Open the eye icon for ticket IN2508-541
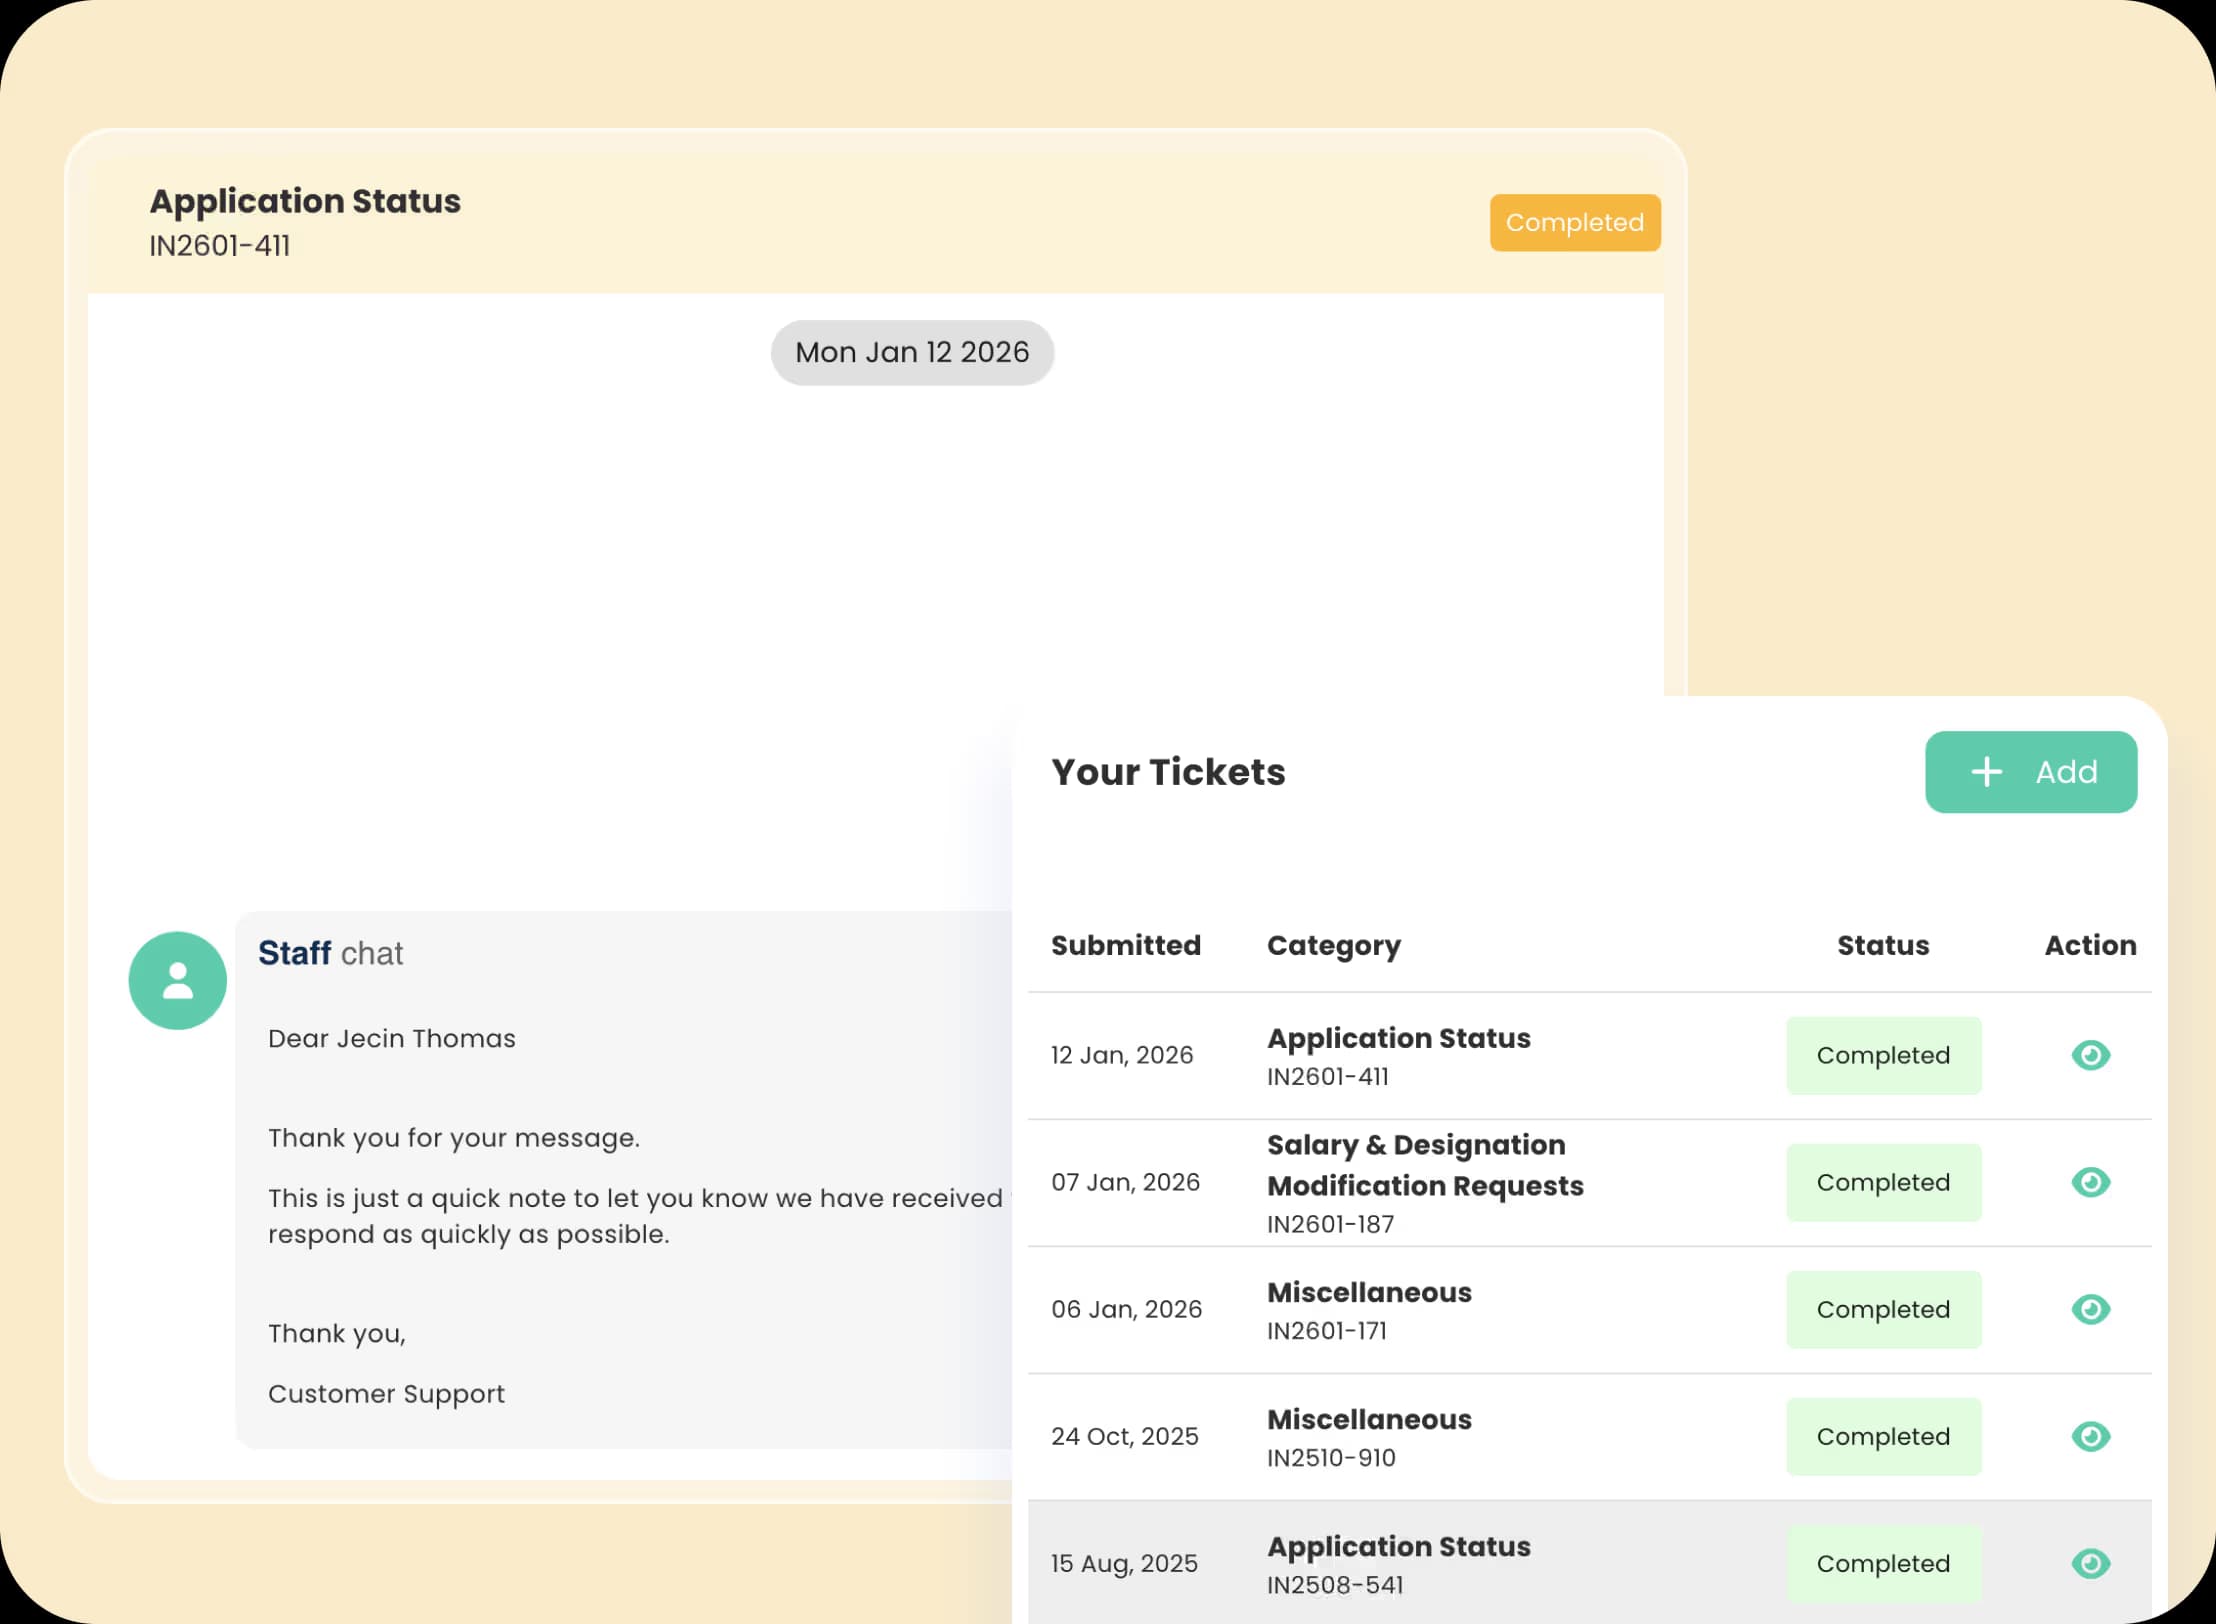The image size is (2216, 1624). point(2090,1563)
